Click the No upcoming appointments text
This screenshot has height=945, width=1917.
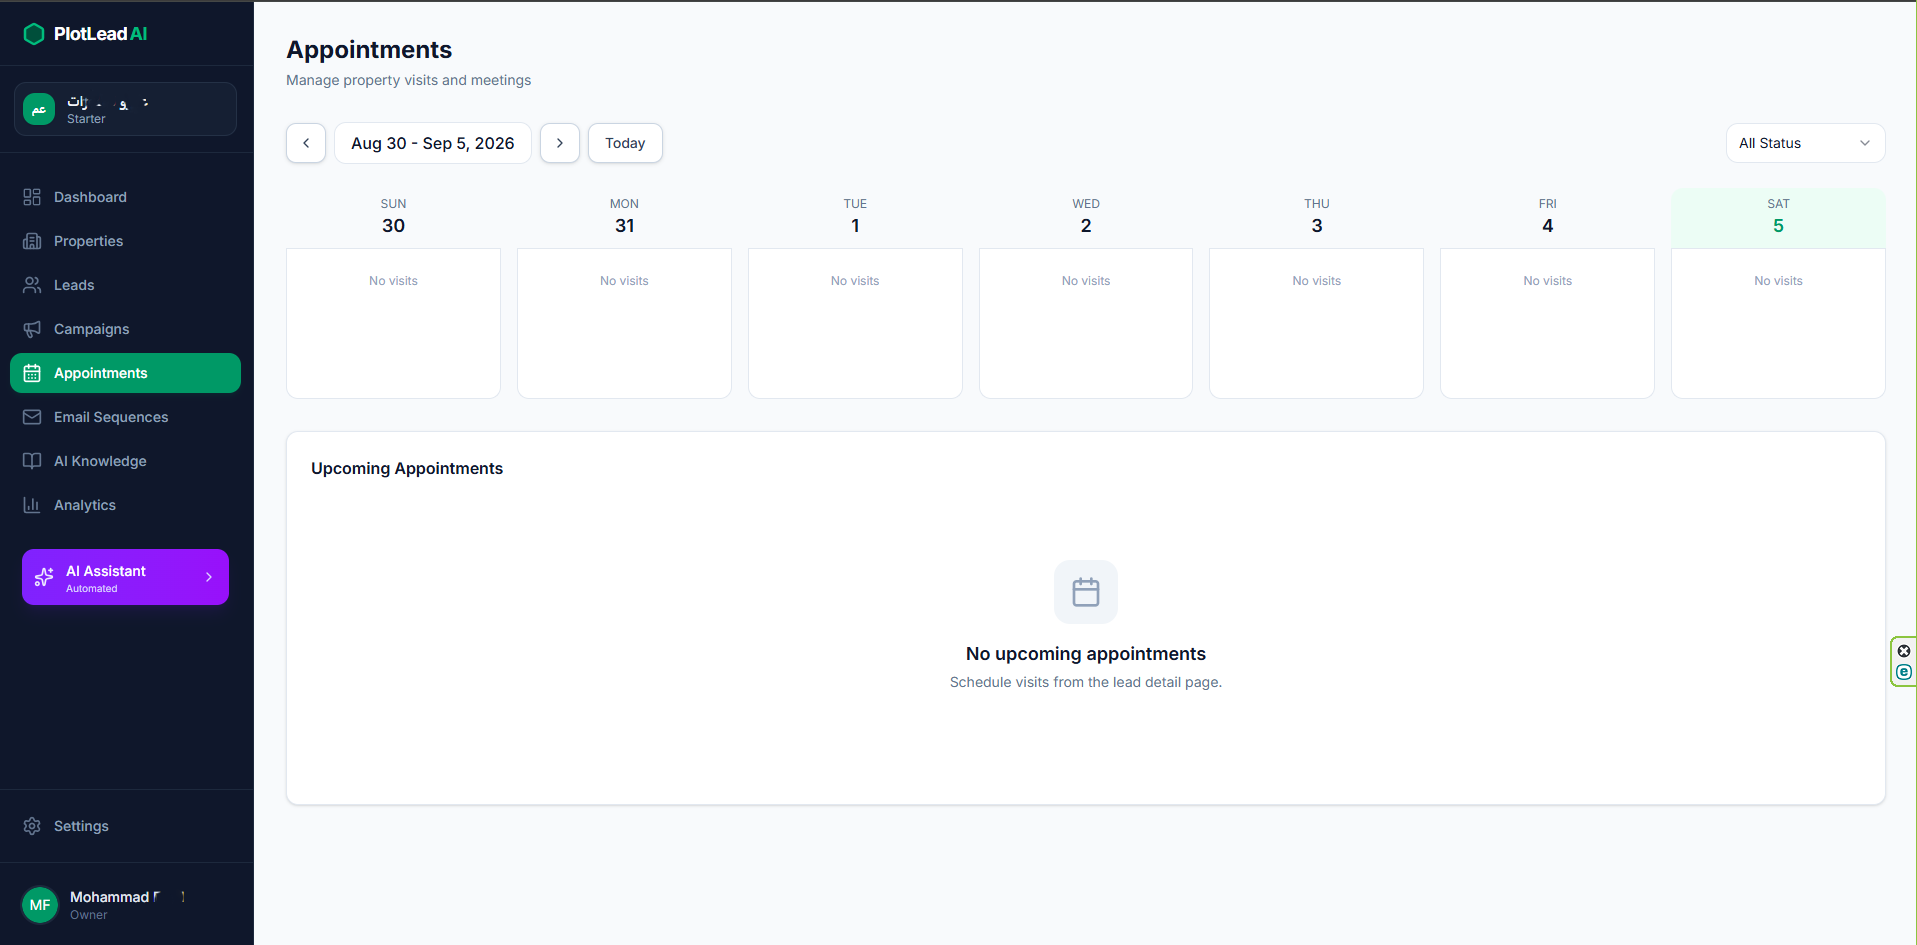click(1086, 654)
